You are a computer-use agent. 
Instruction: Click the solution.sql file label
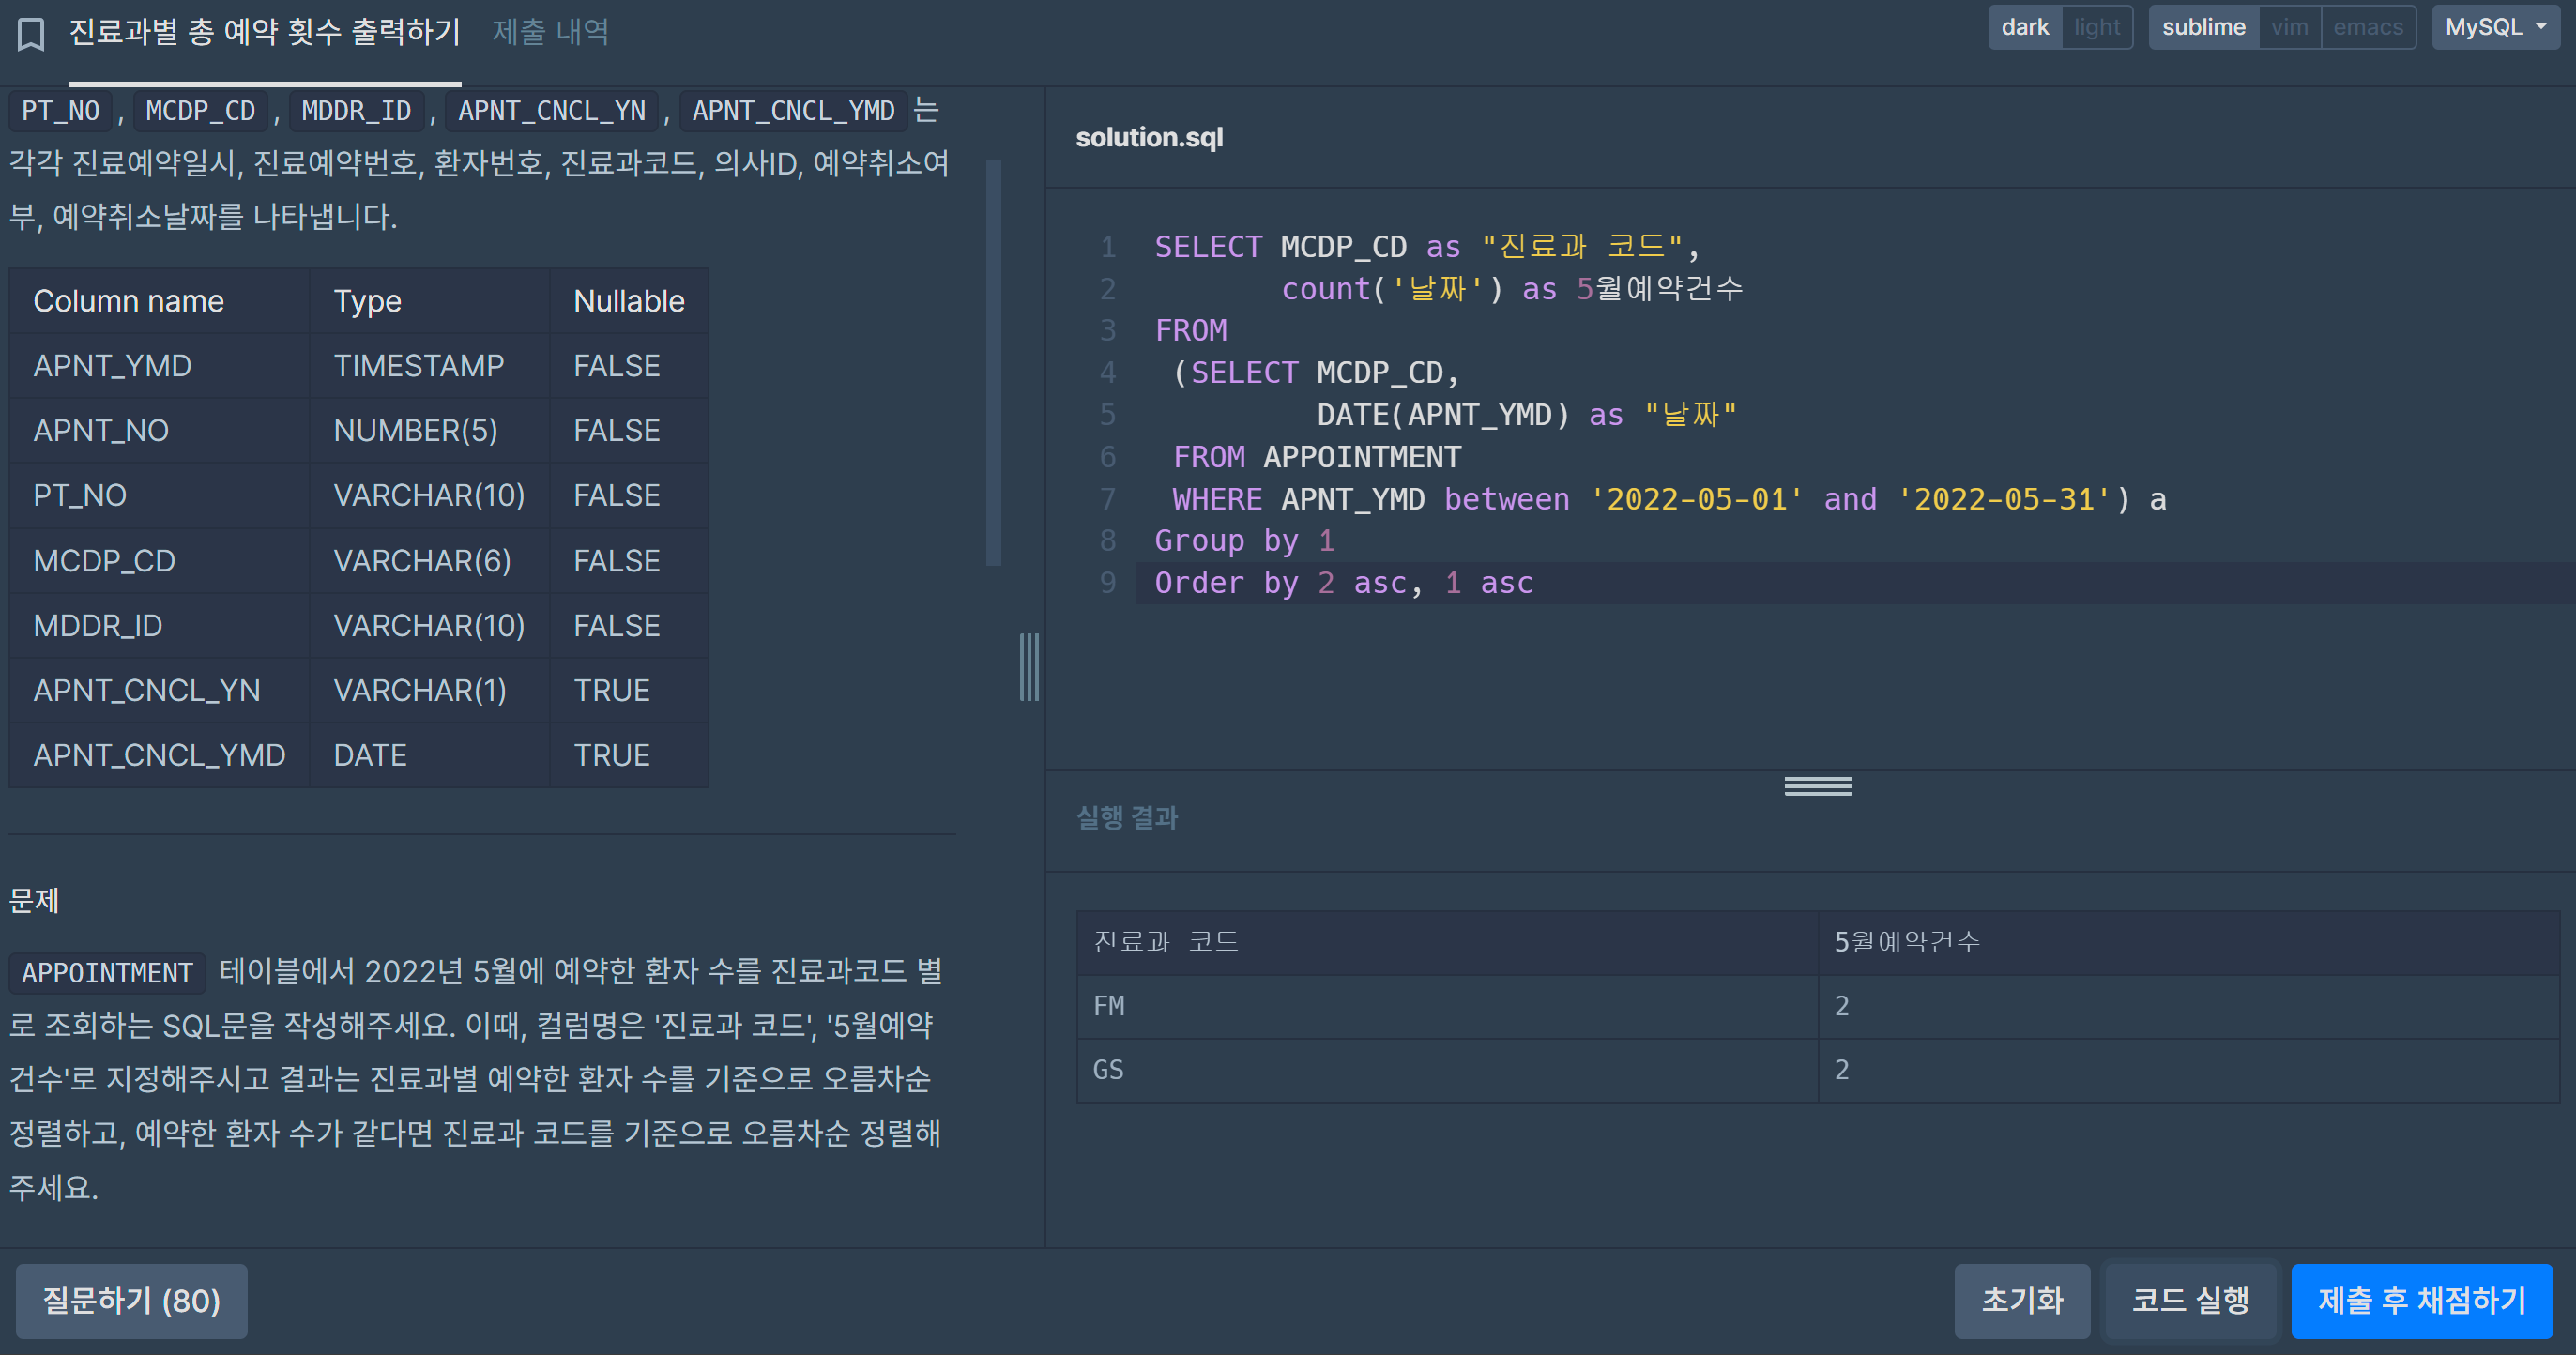click(1149, 137)
